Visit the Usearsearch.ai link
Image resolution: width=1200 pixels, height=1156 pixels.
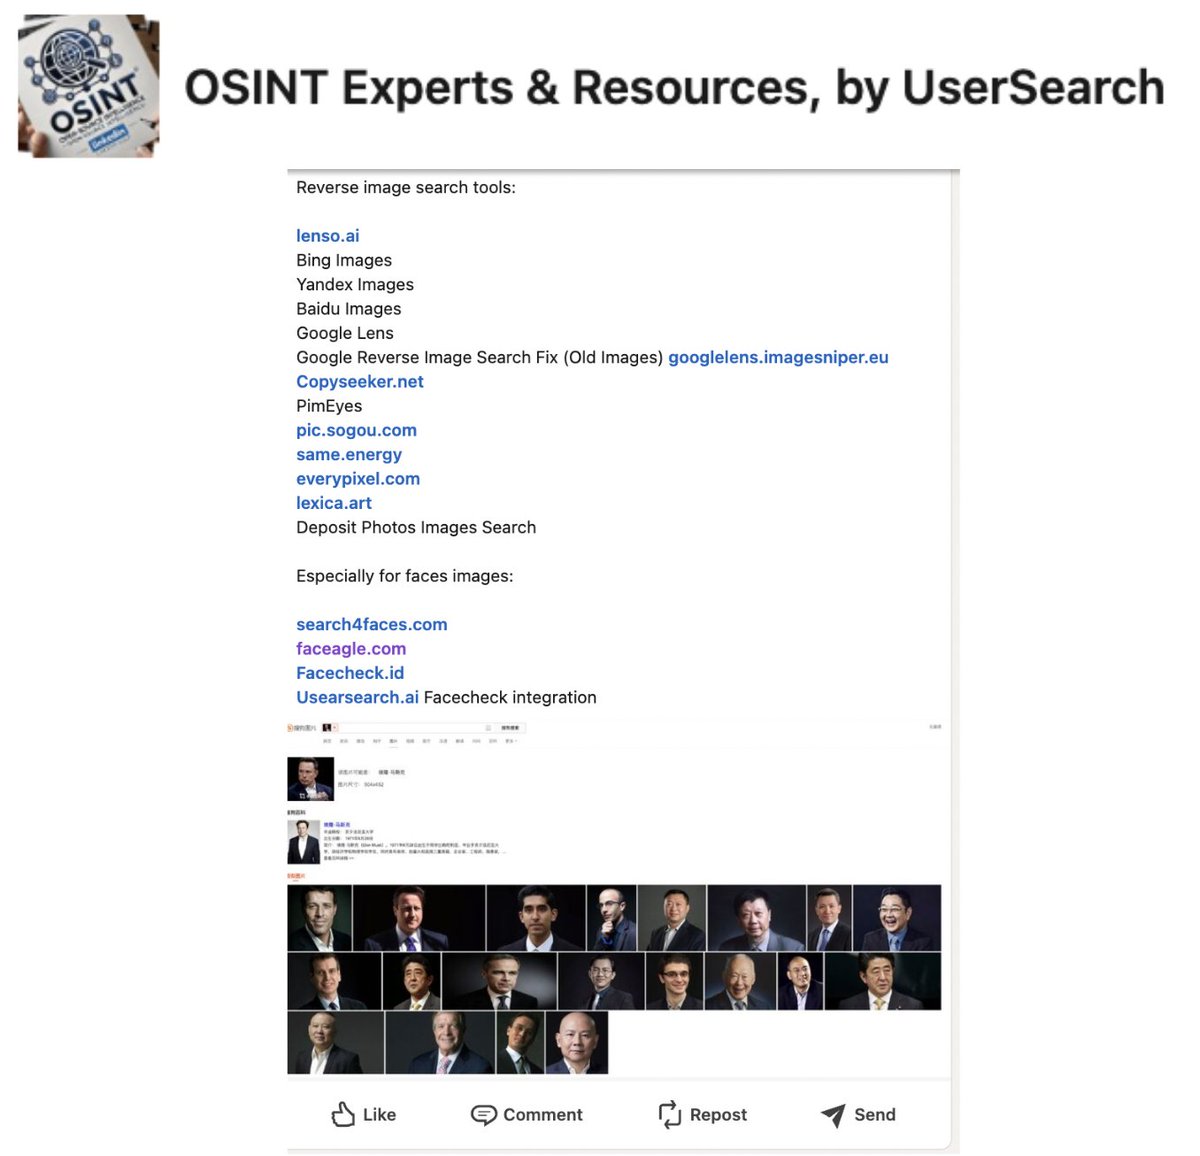(x=357, y=698)
